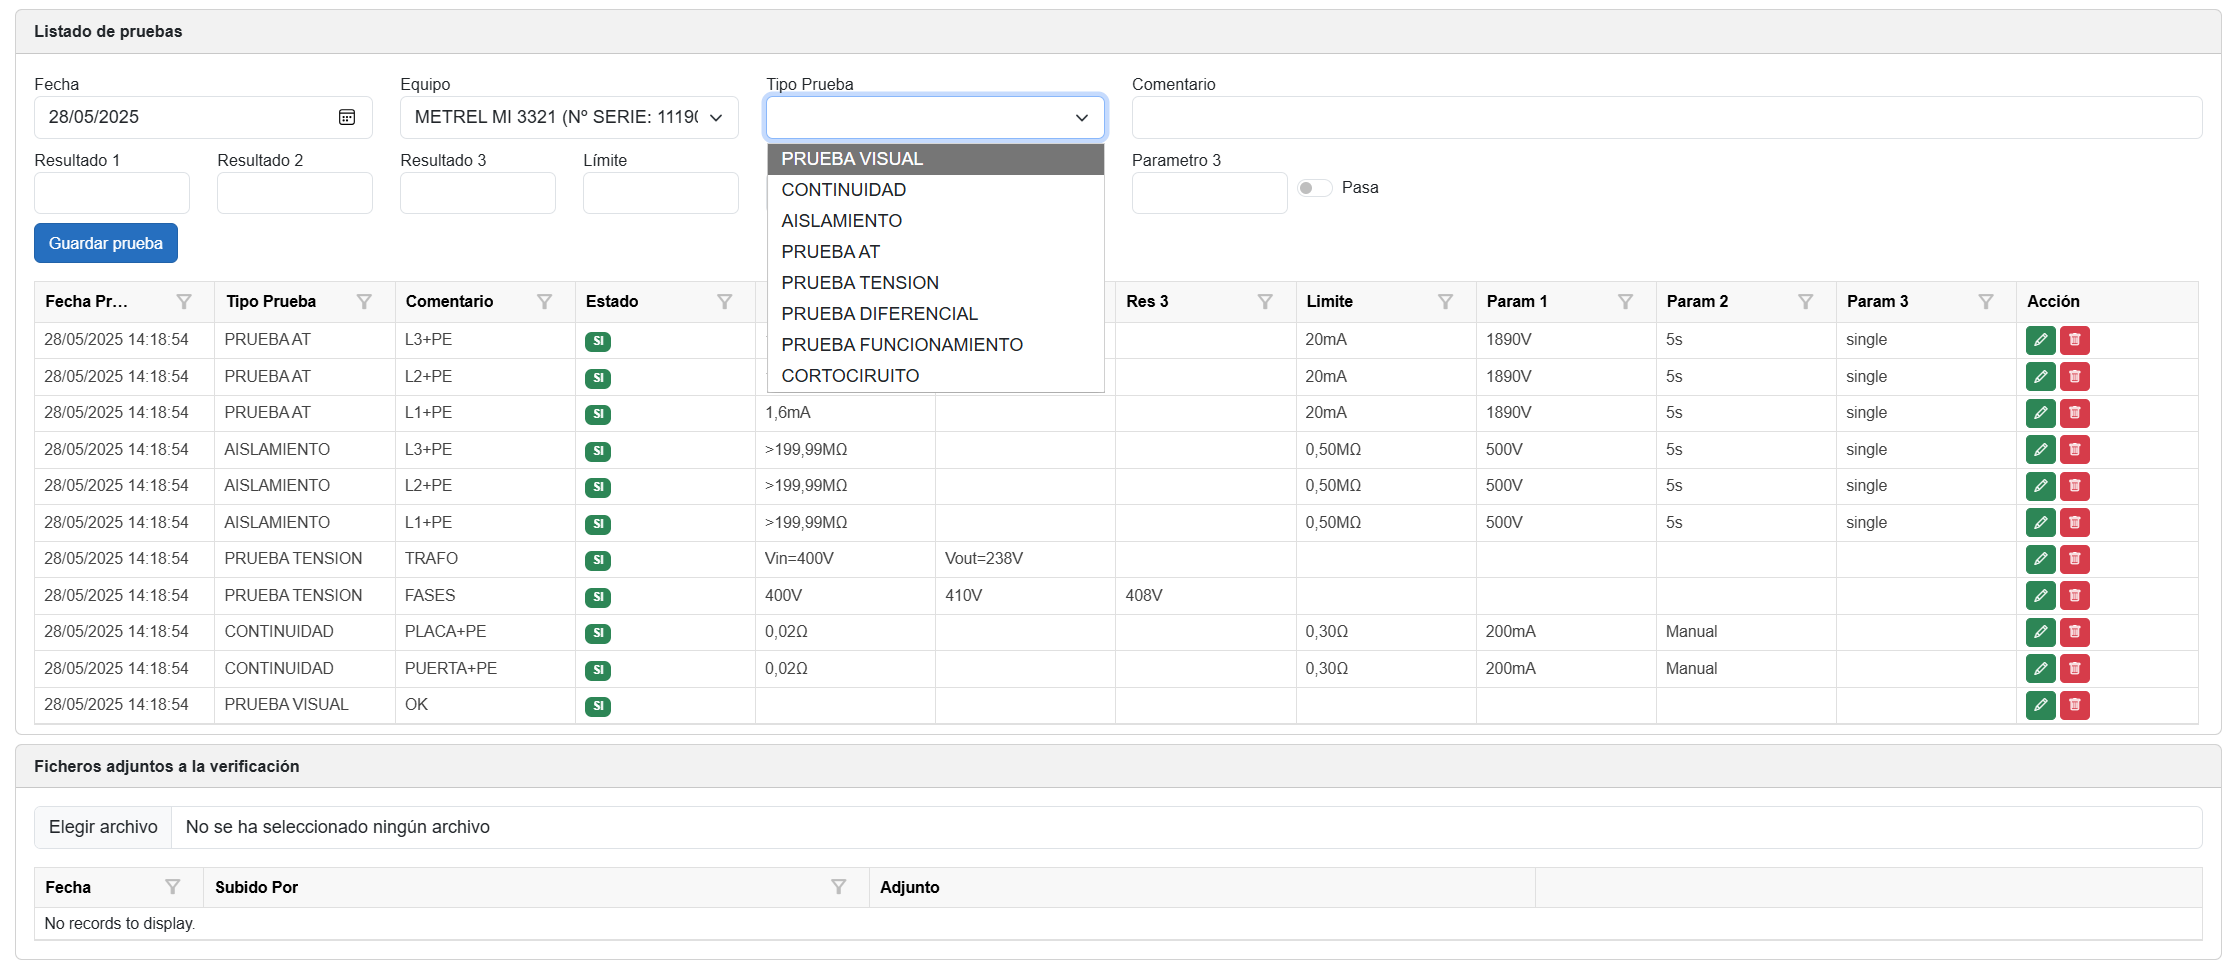Delete the PUERTA+PE continuidad row
Screen dimensions: 2238x977
2074,669
